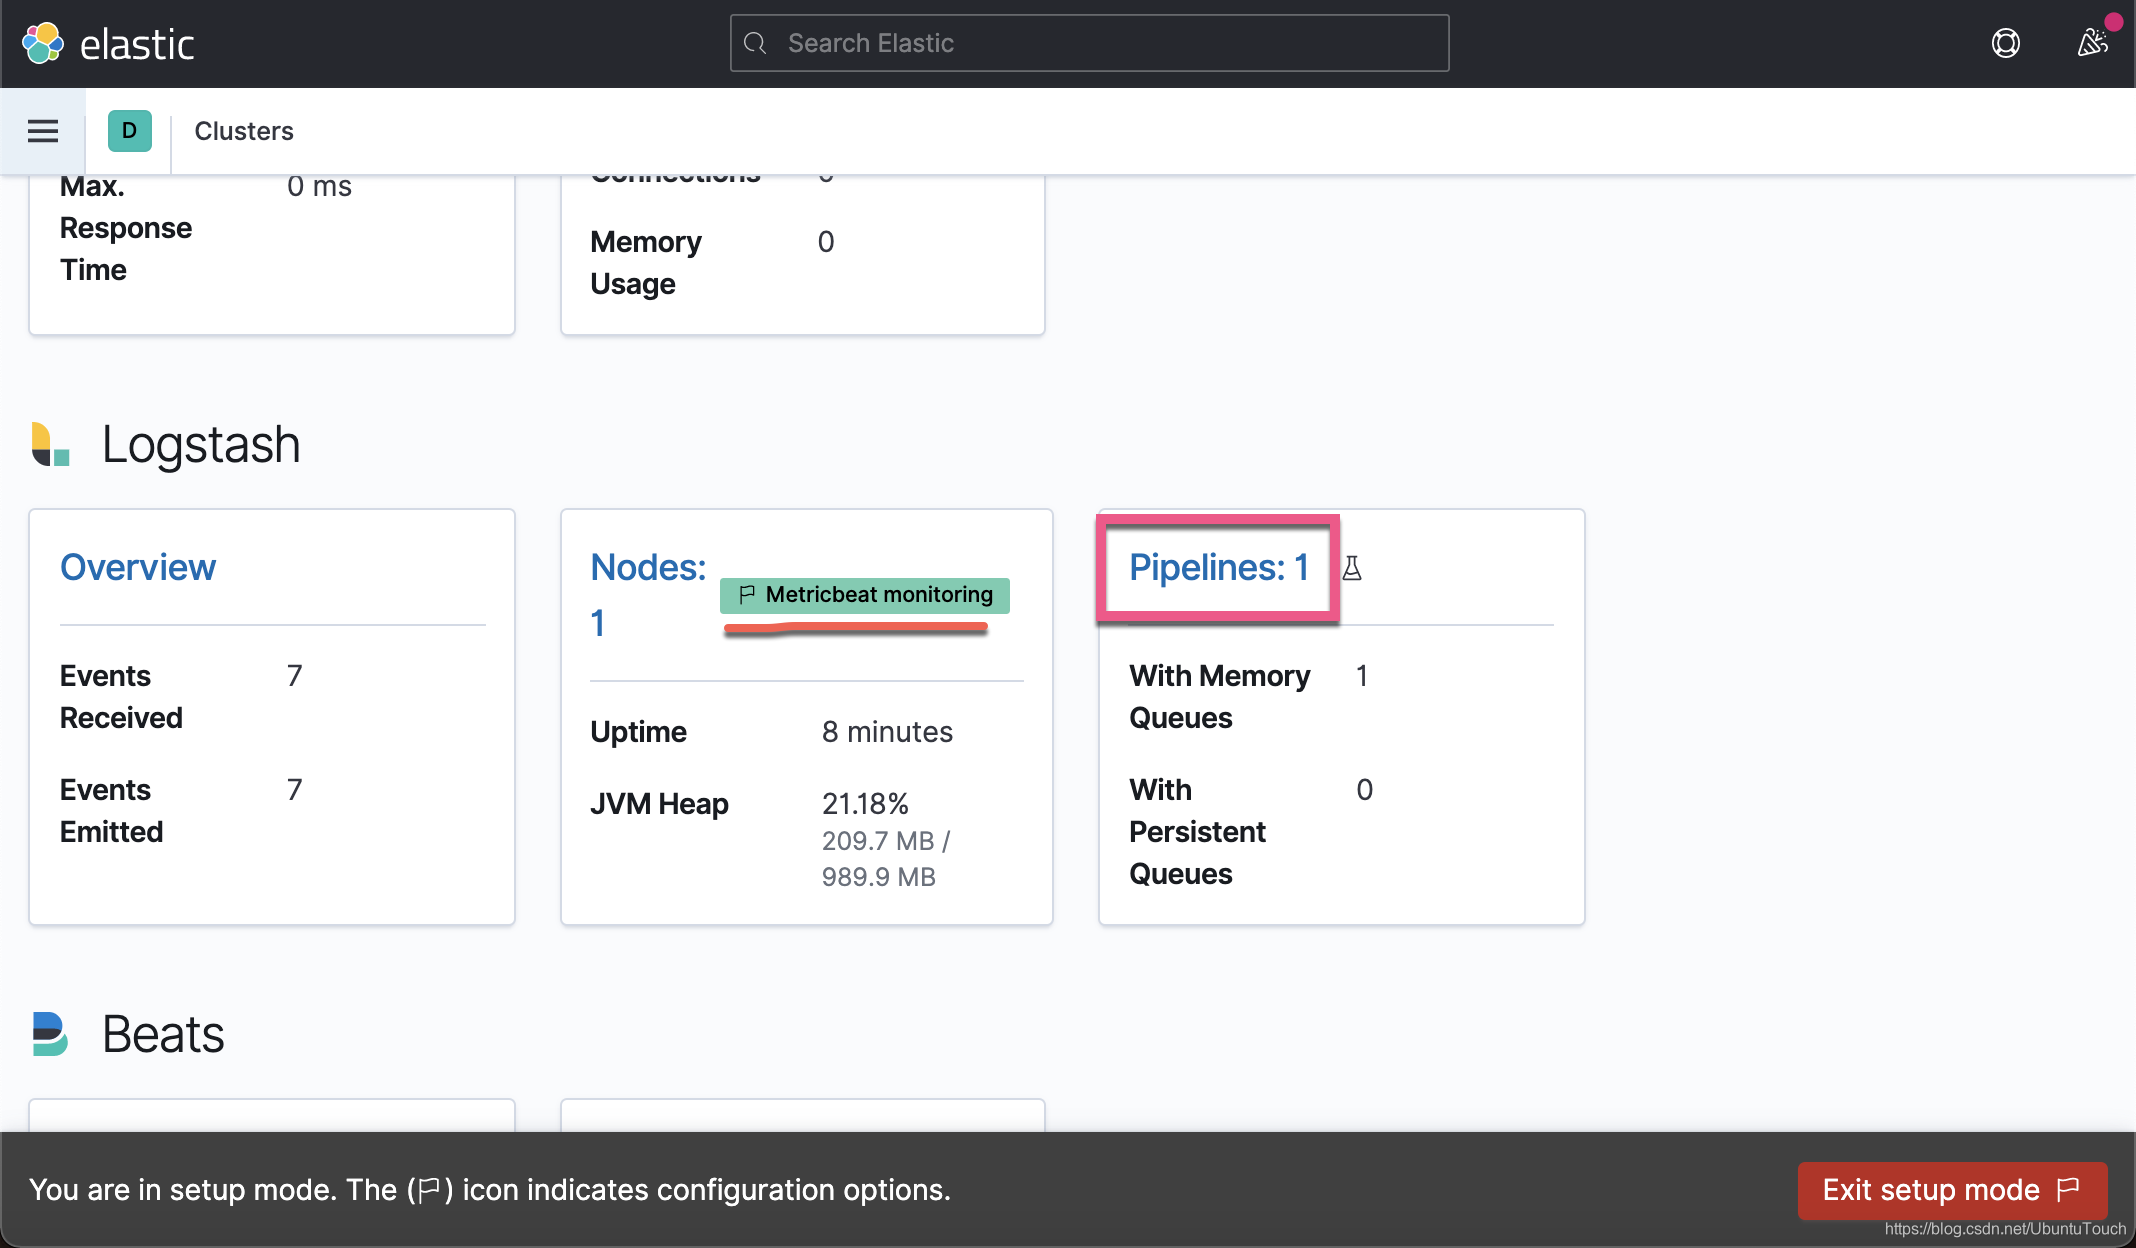
Task: Click the Beats section heading
Action: (163, 1034)
